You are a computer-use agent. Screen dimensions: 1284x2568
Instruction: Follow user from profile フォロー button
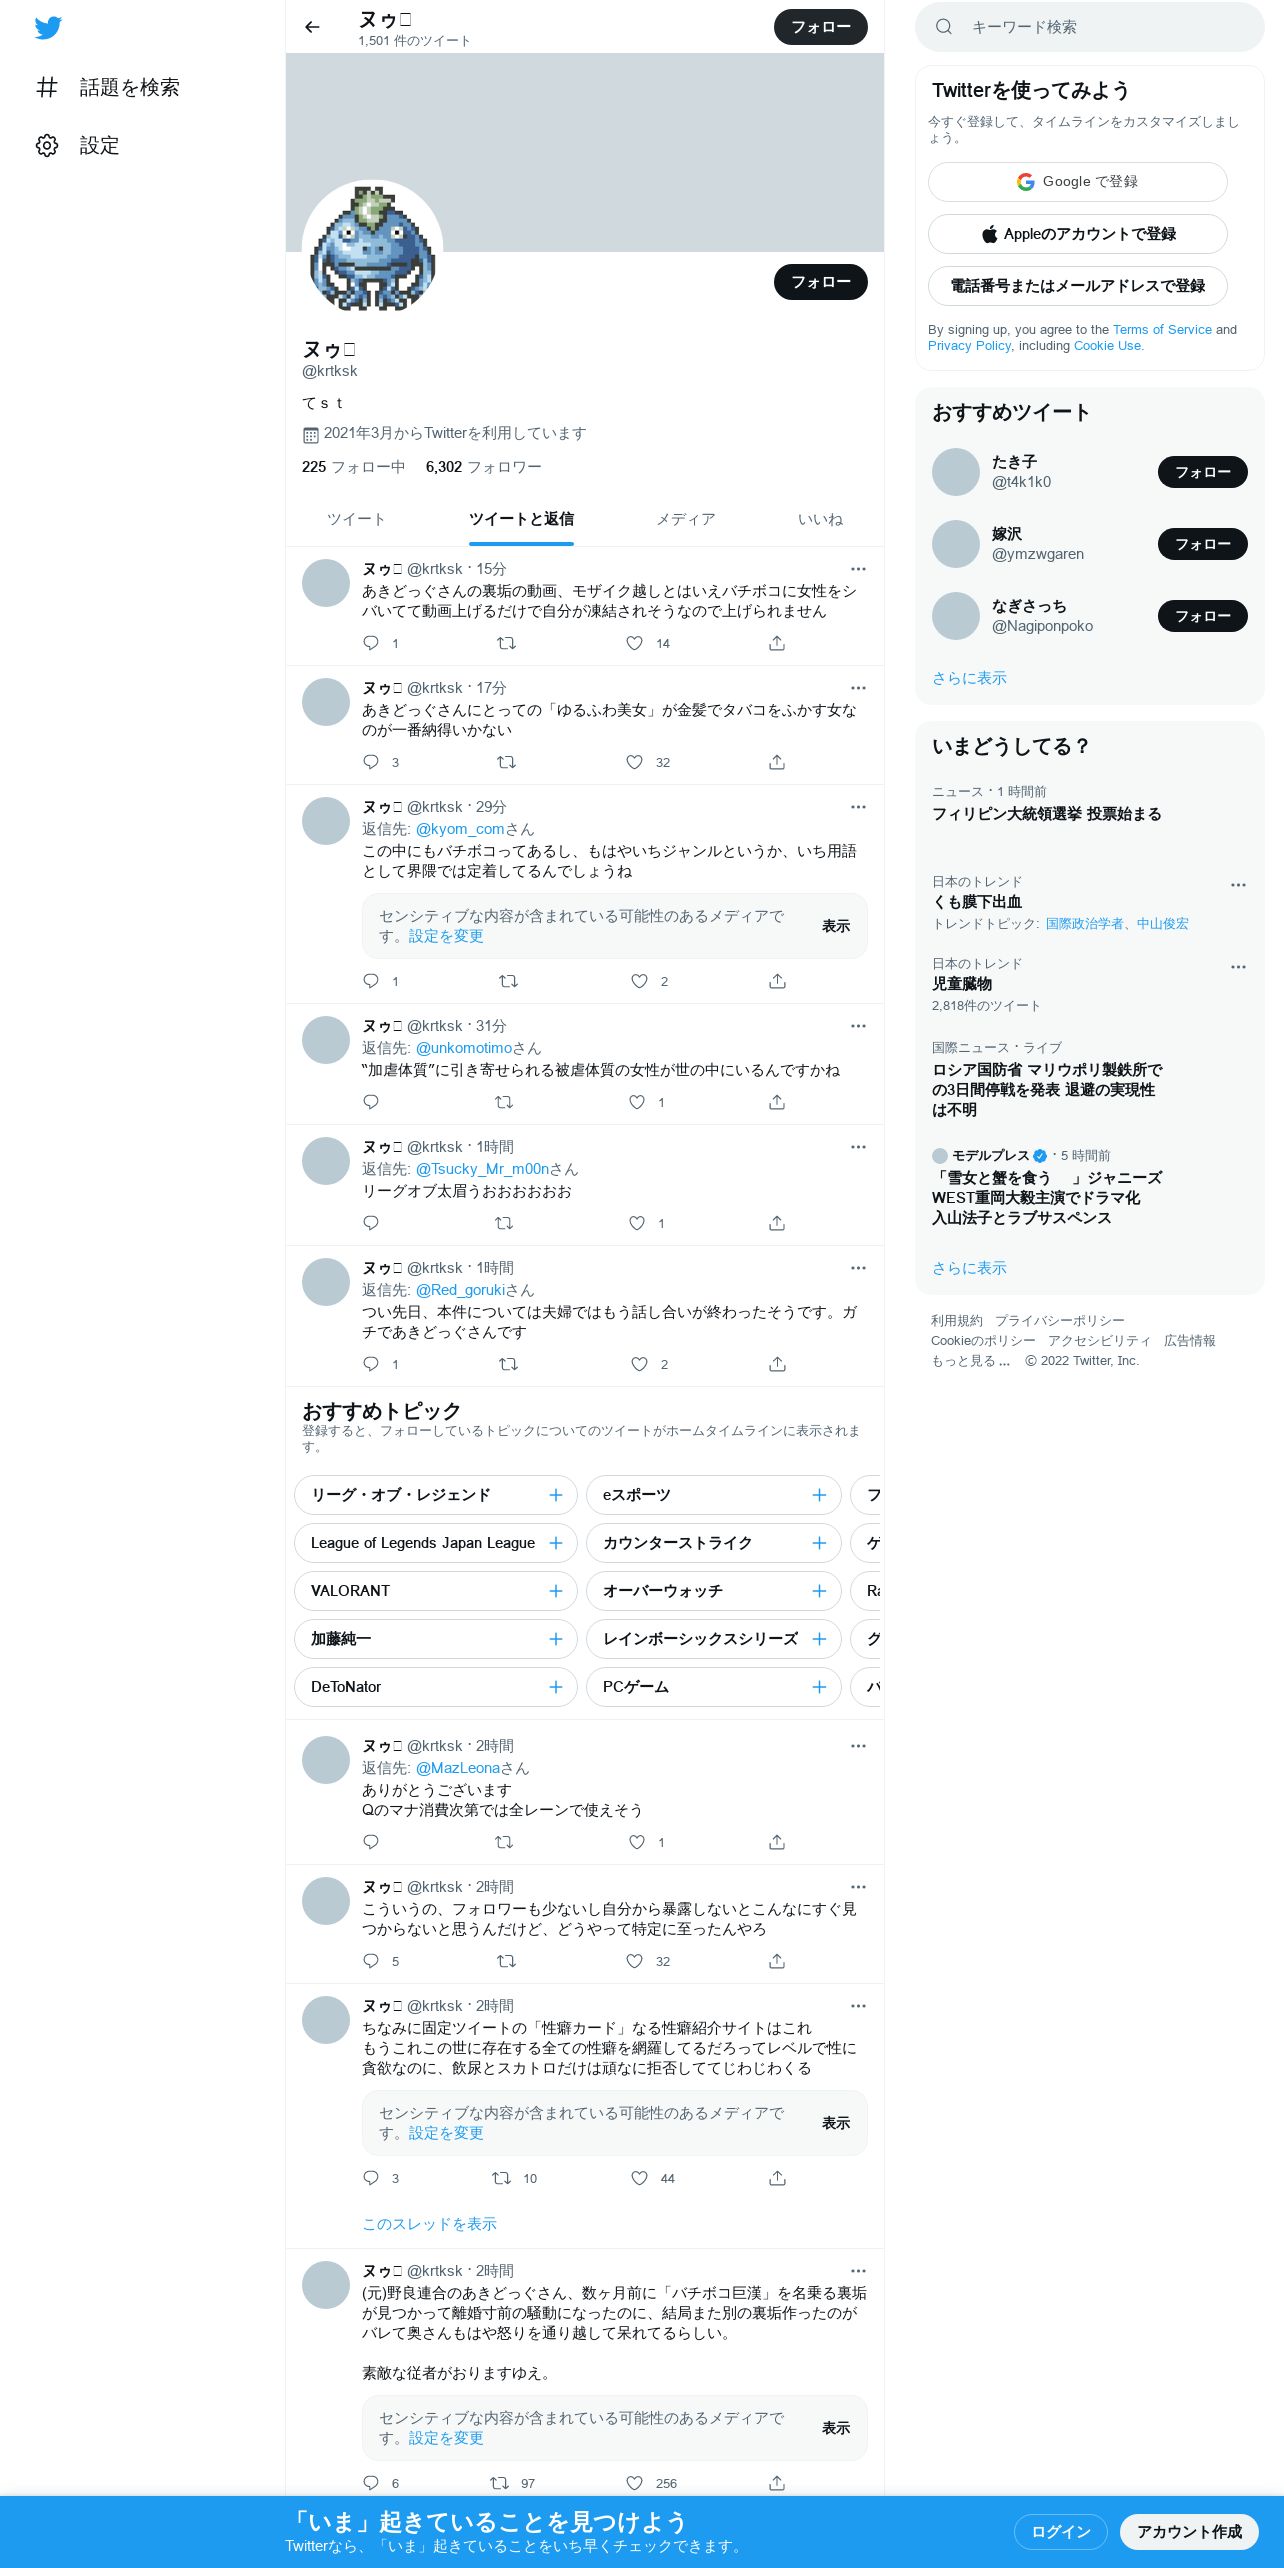point(821,282)
